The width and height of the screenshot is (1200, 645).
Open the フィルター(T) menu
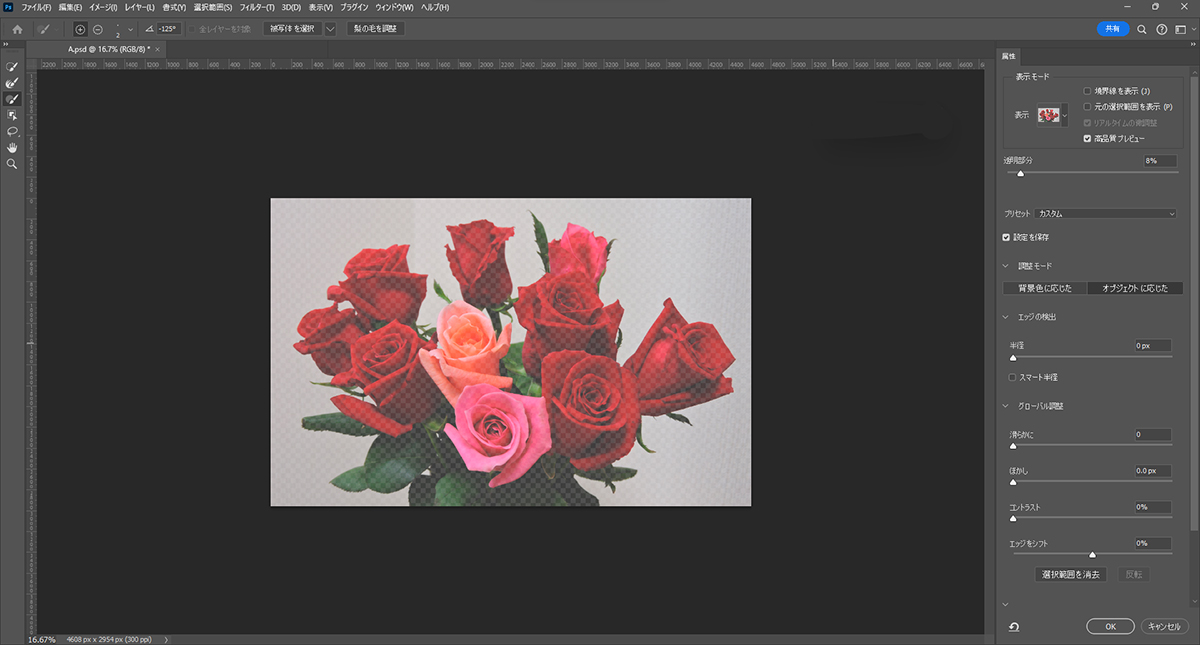tap(255, 7)
